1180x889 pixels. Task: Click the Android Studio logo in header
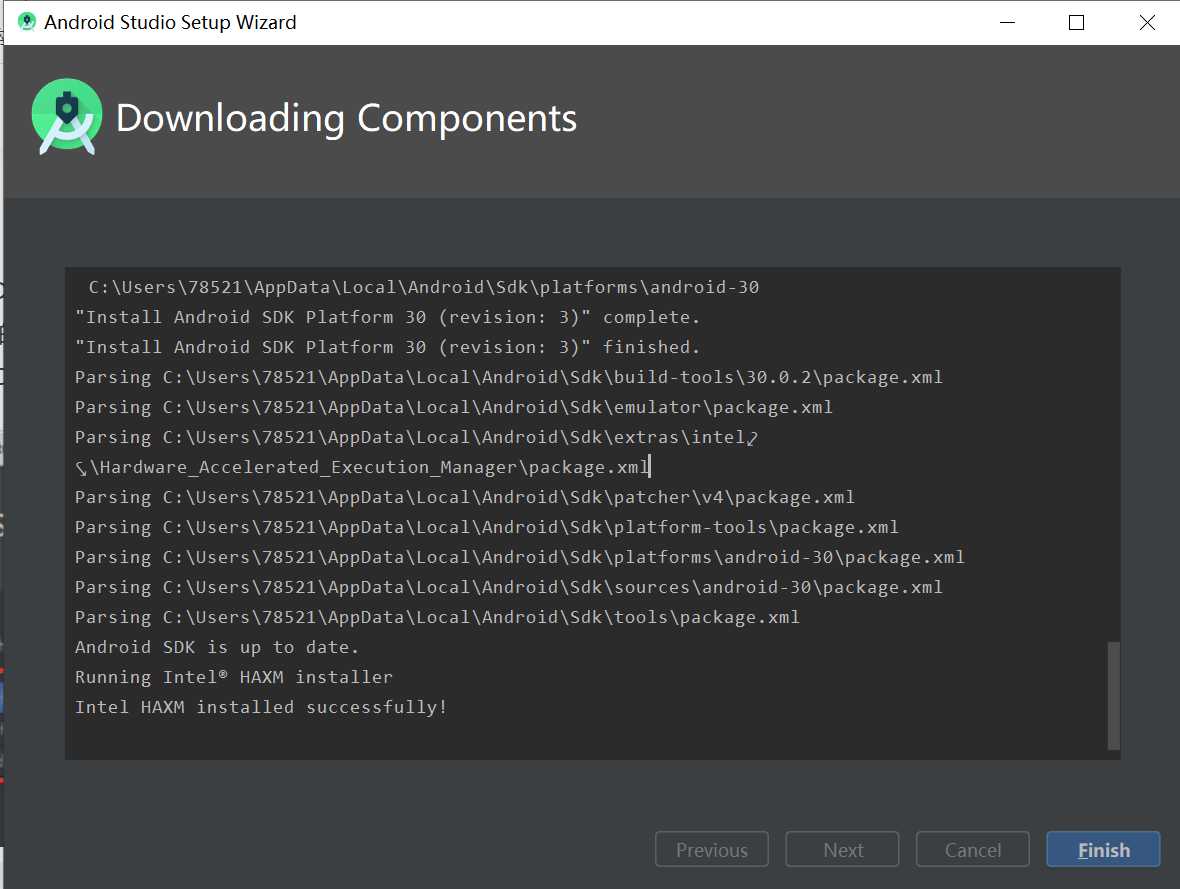67,117
